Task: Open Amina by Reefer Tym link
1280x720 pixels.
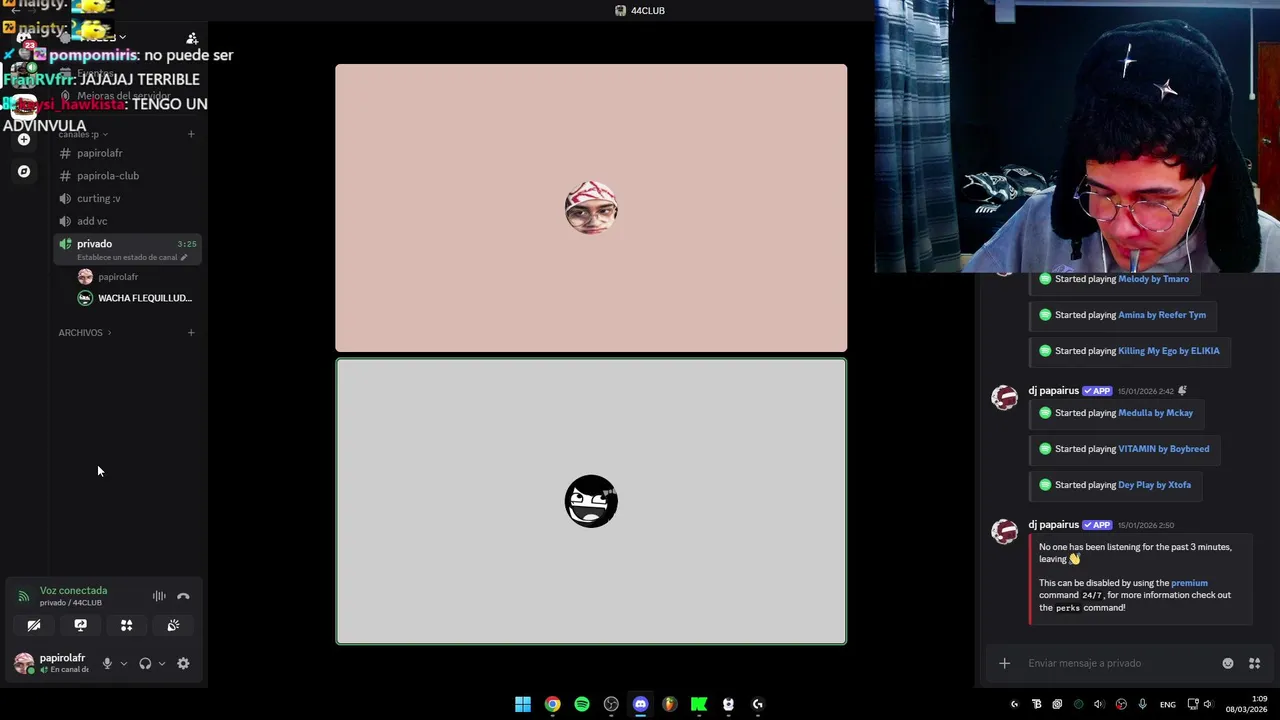Action: tap(1162, 315)
